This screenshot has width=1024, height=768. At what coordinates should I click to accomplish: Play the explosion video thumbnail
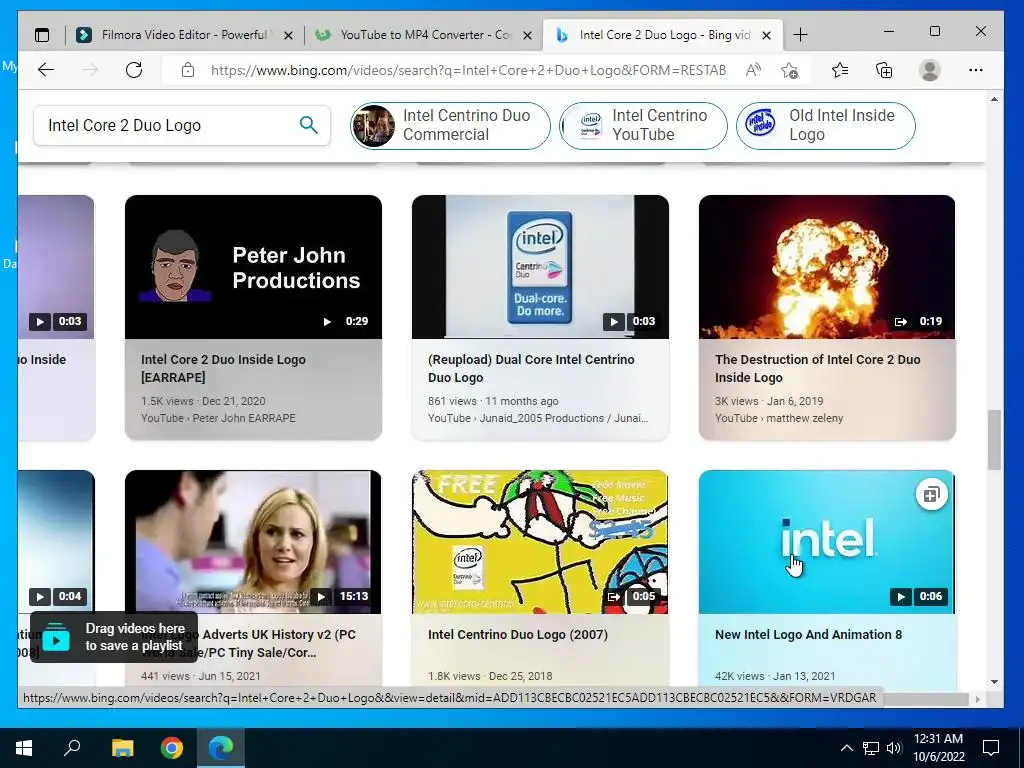tap(827, 266)
